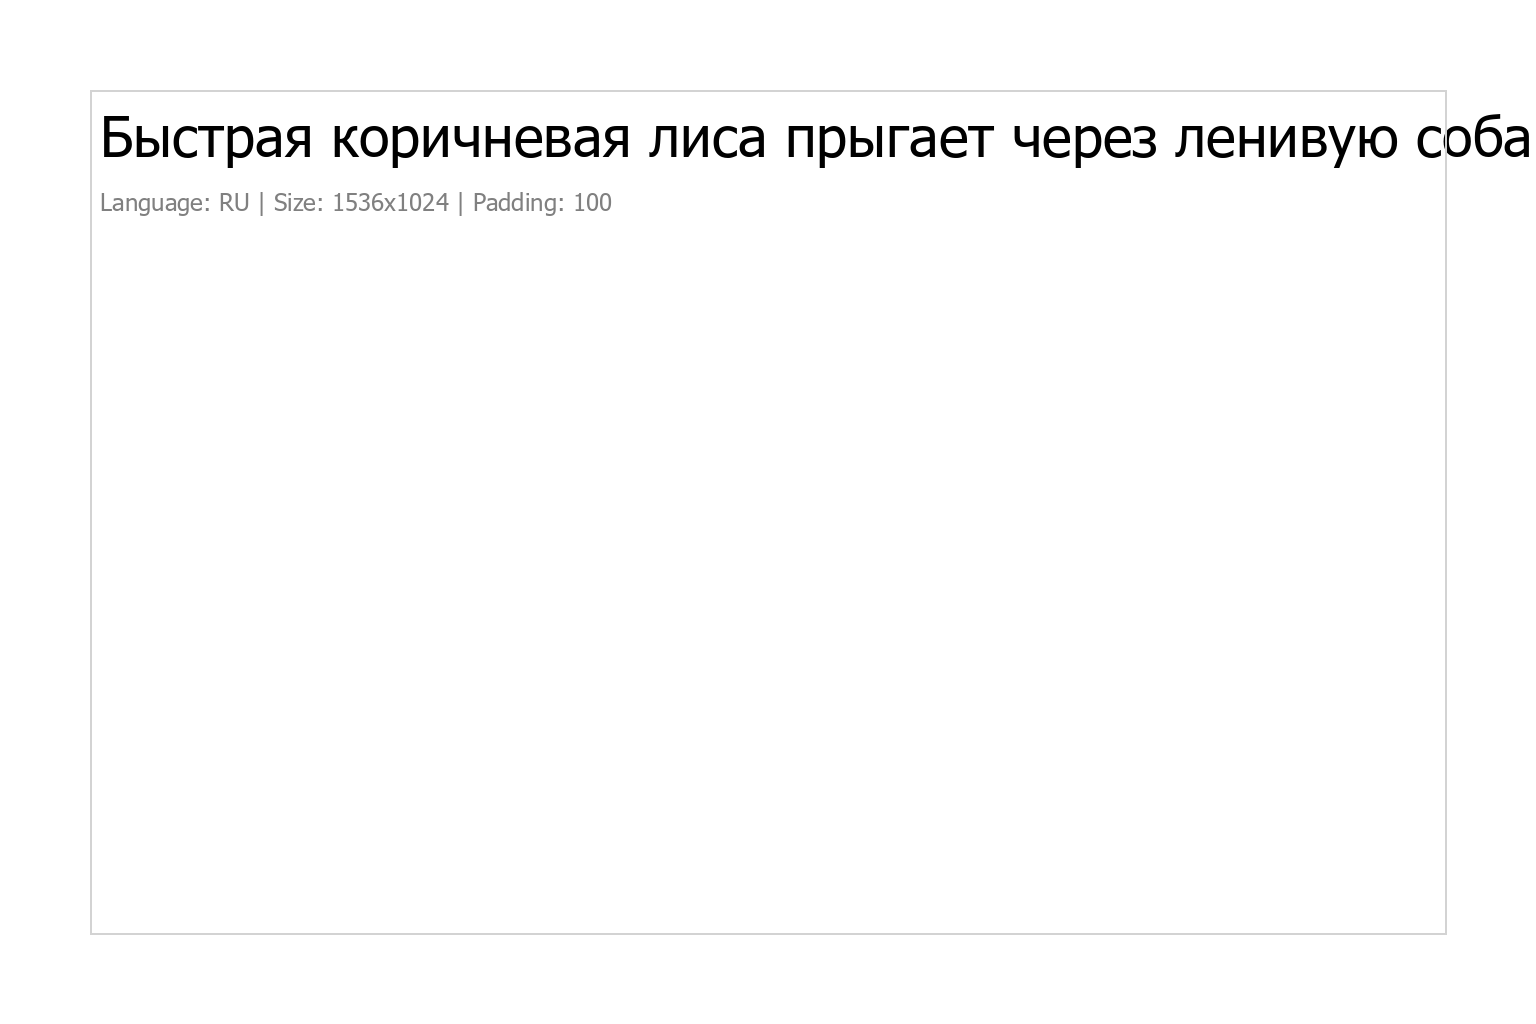Click the top-left corner of the gray frame
This screenshot has width=1536, height=1024.
[x=92, y=92]
